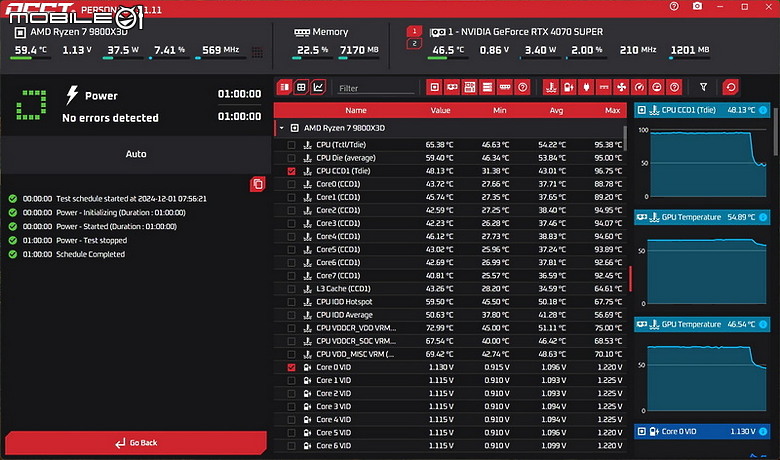Viewport: 780px width, 460px height.
Task: Click inside the Filter text field
Action: tap(376, 88)
